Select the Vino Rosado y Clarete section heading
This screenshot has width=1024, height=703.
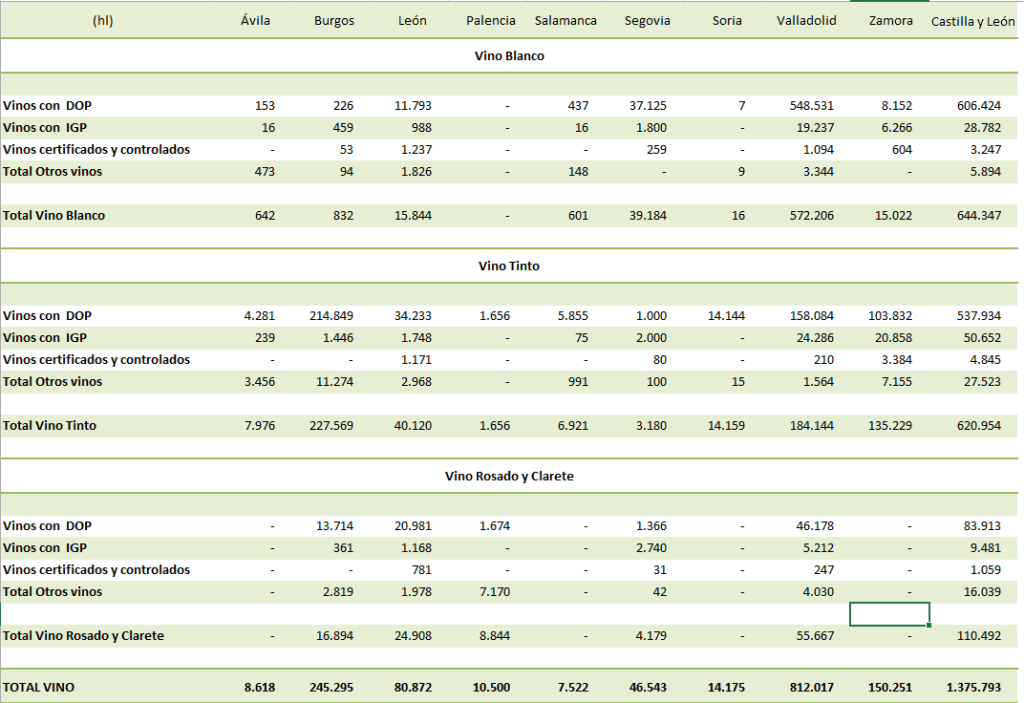tap(509, 476)
